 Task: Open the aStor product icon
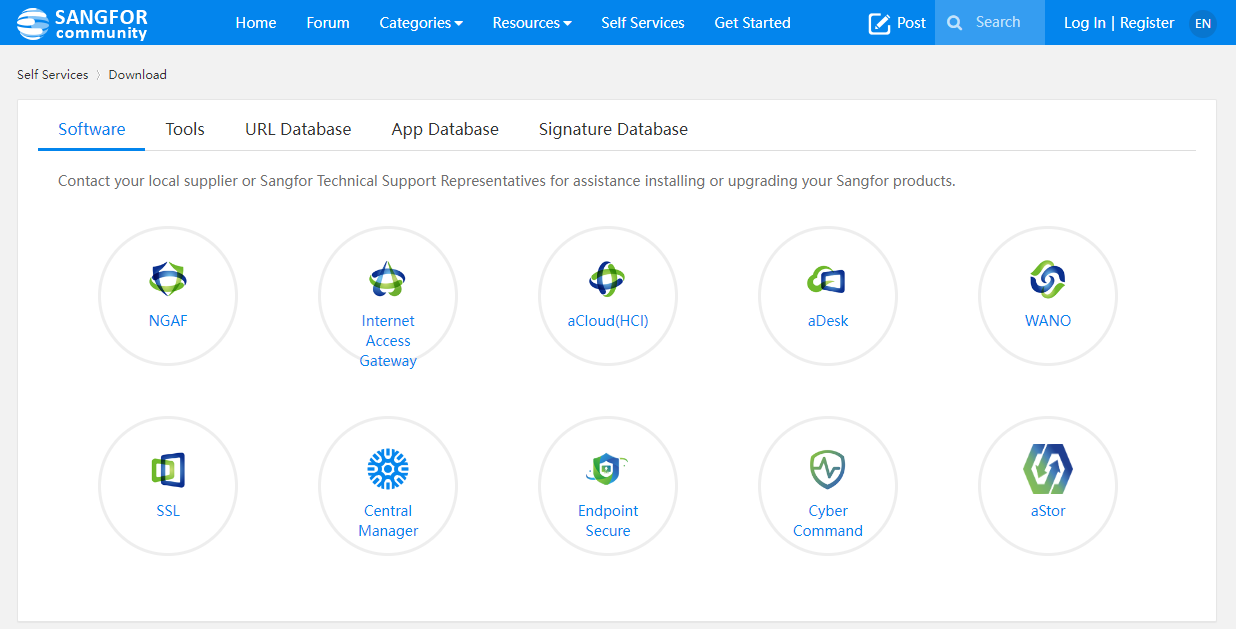(1047, 469)
